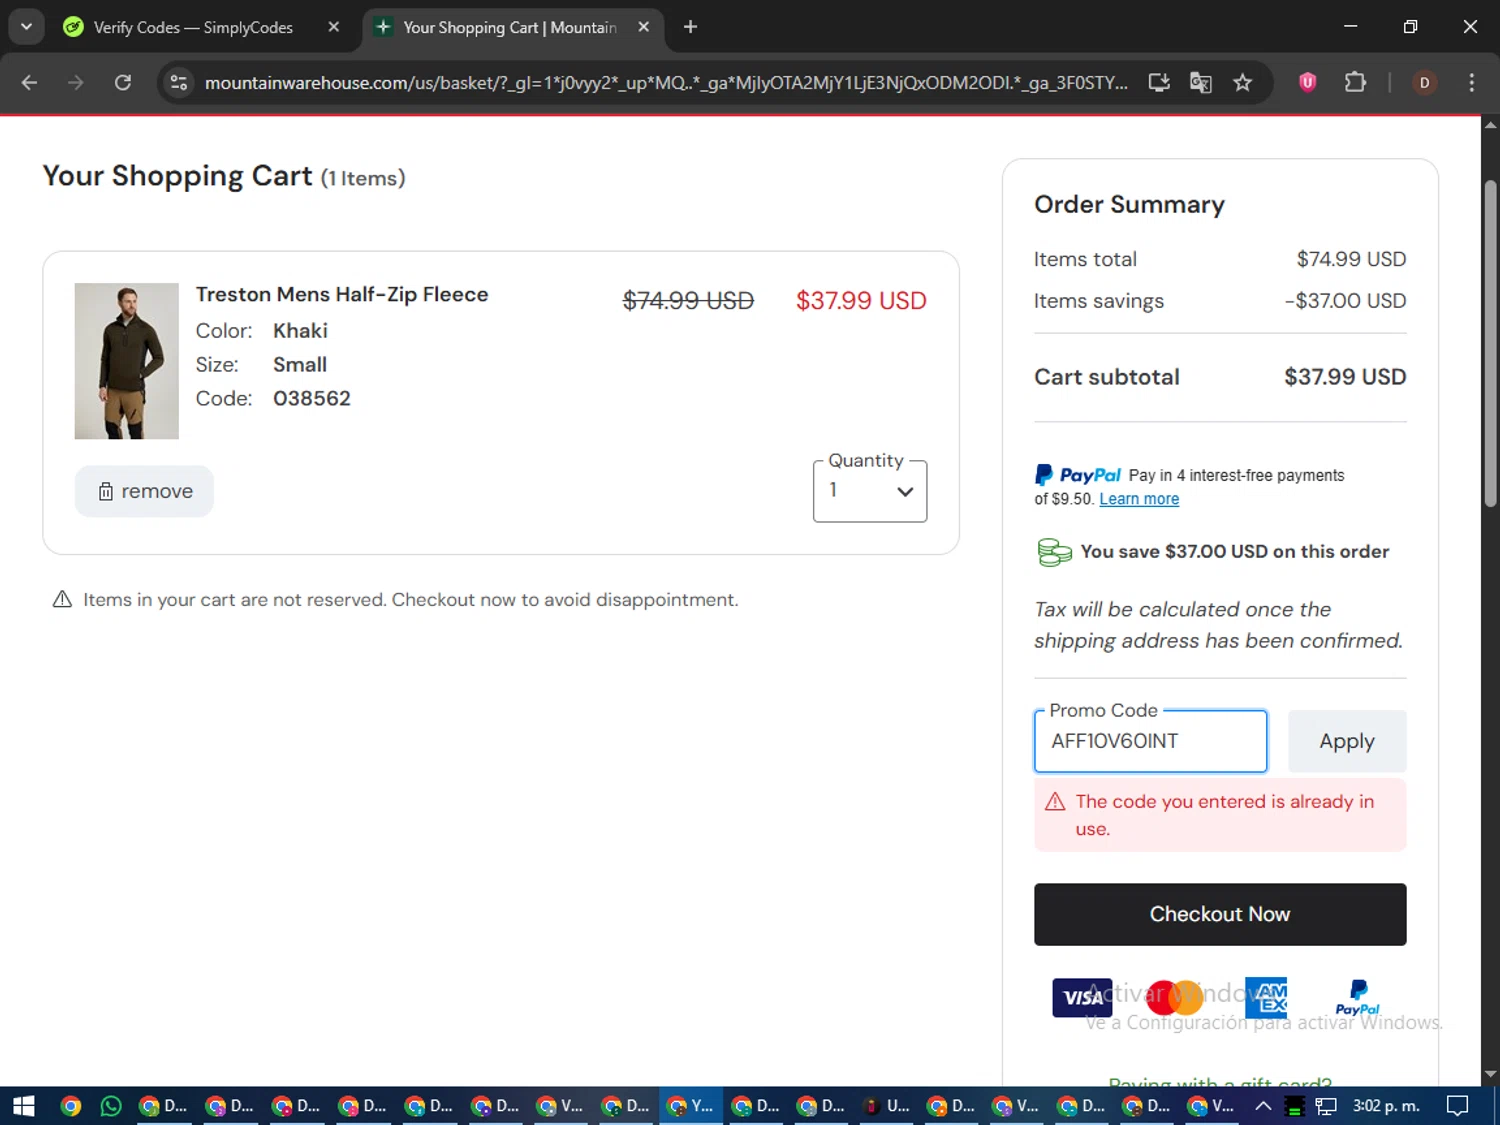View site information icon in address bar

(179, 83)
